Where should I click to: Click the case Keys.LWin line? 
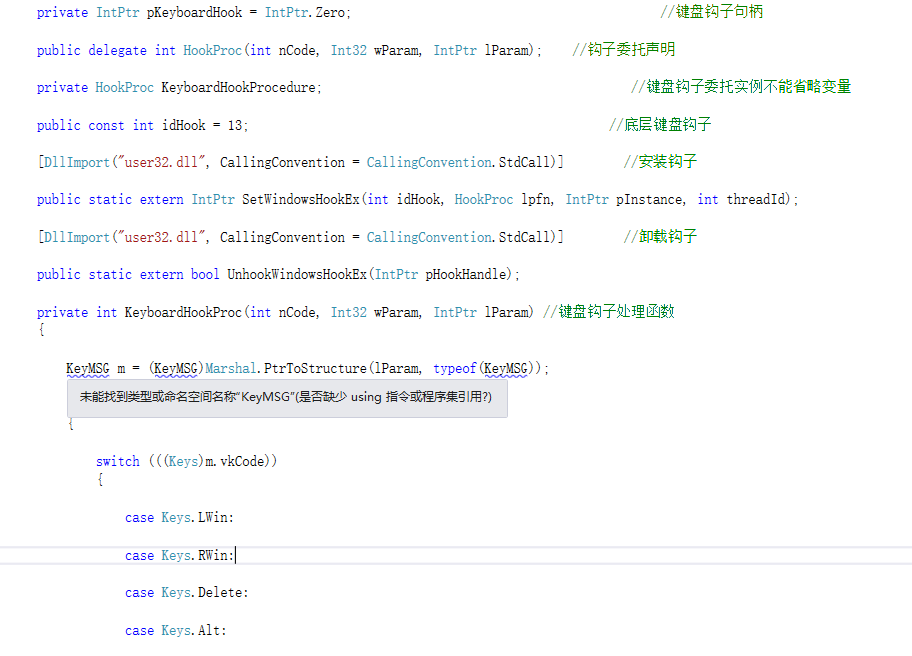[x=179, y=518]
